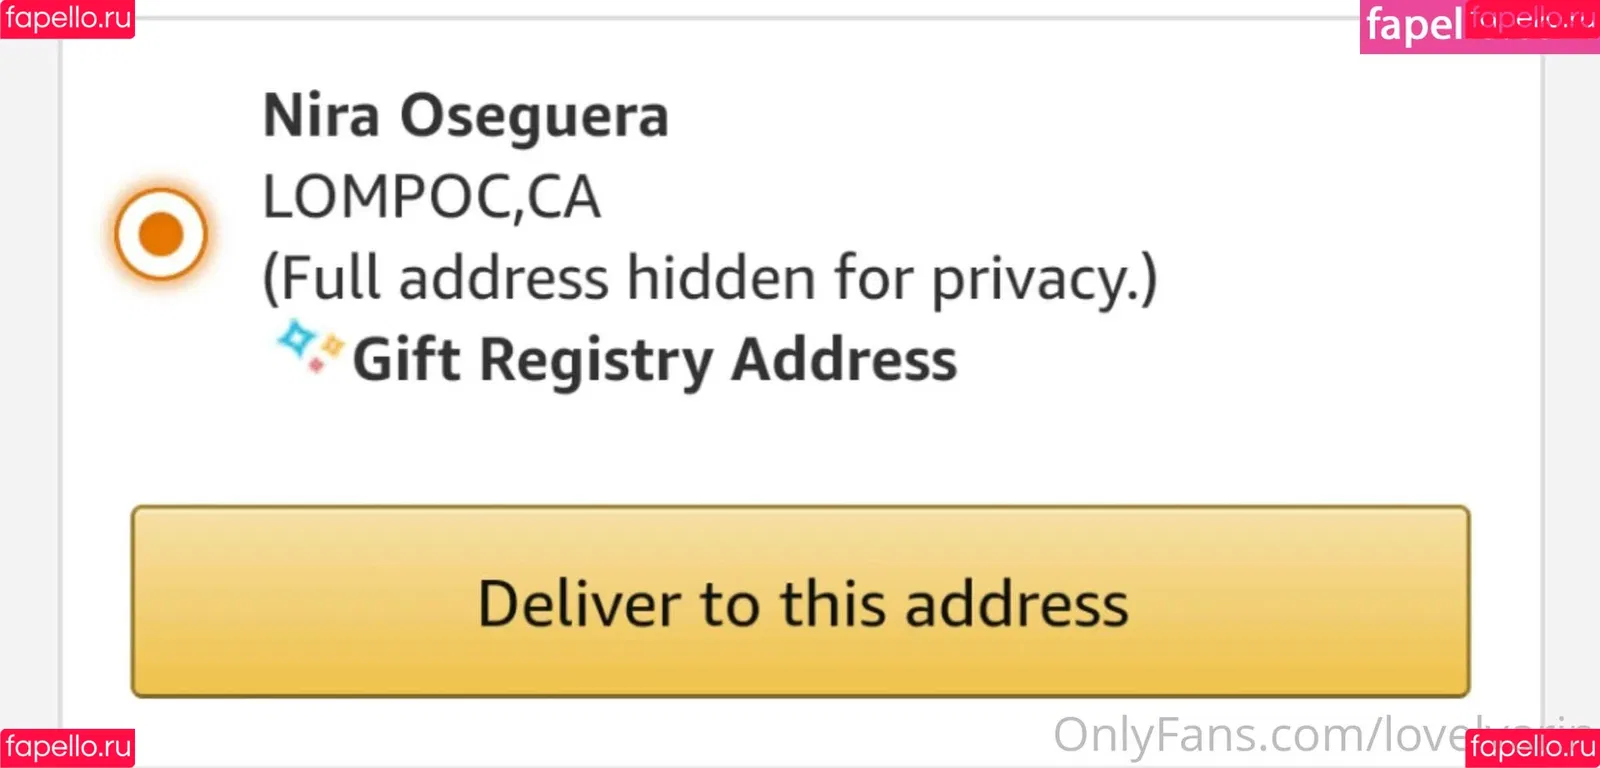Click the Full address hidden for privacy note
This screenshot has width=1600, height=768.
(x=709, y=278)
